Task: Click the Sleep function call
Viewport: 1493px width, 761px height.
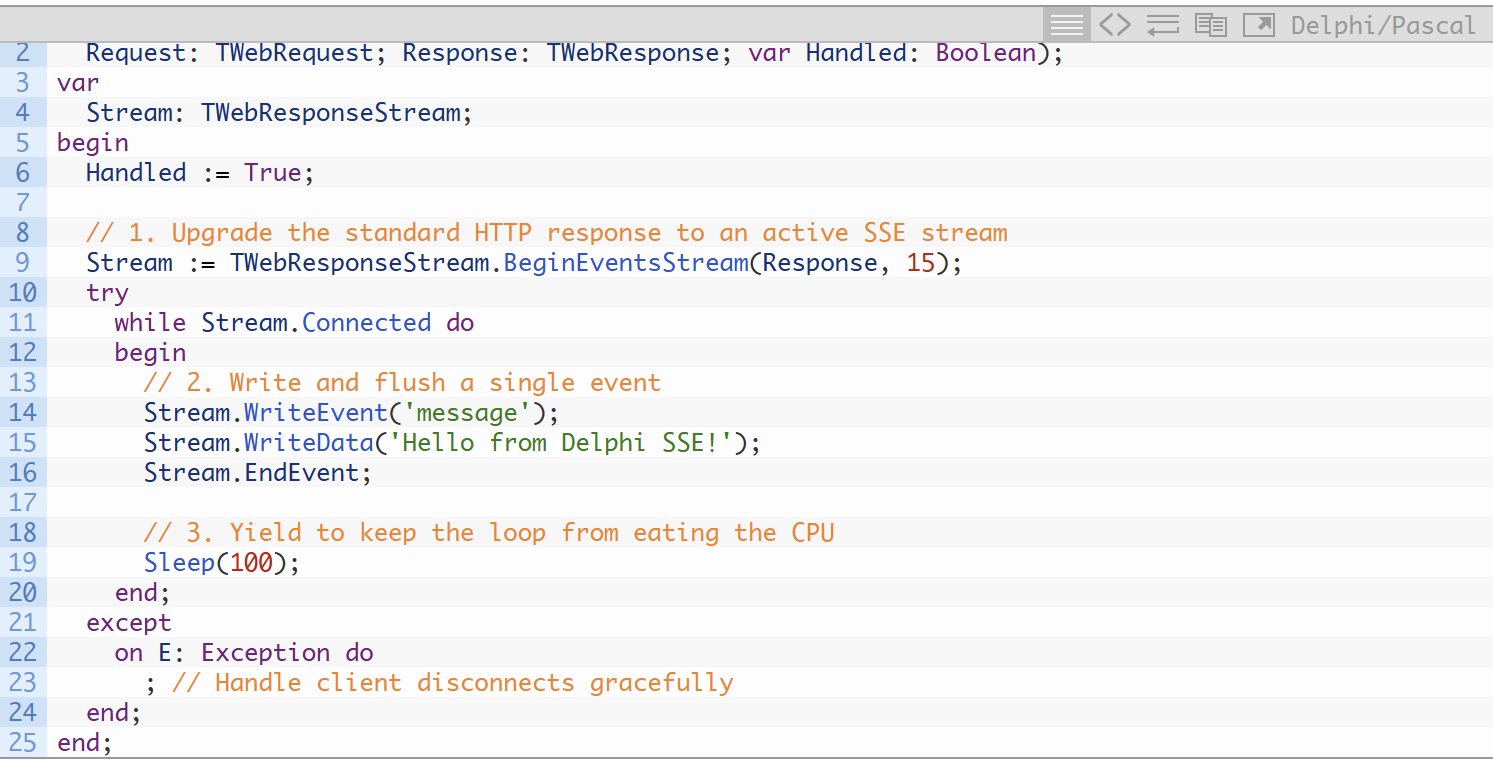Action: click(179, 562)
